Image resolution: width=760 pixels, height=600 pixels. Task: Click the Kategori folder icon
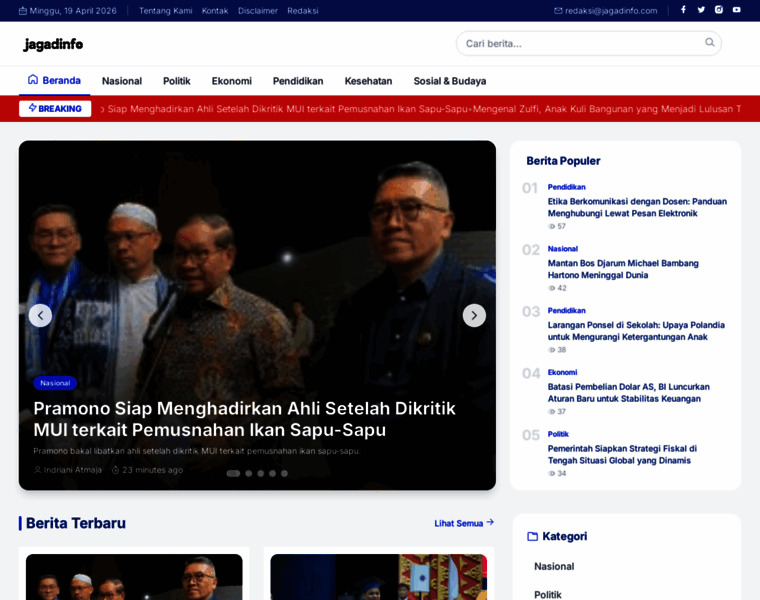click(532, 536)
